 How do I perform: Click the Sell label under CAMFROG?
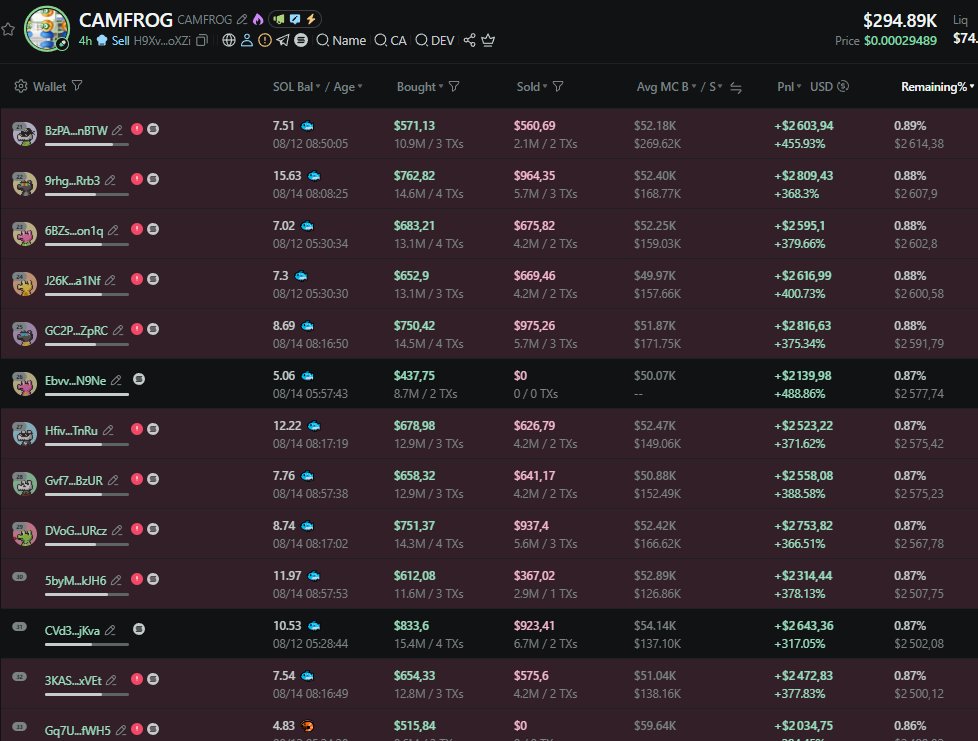120,41
